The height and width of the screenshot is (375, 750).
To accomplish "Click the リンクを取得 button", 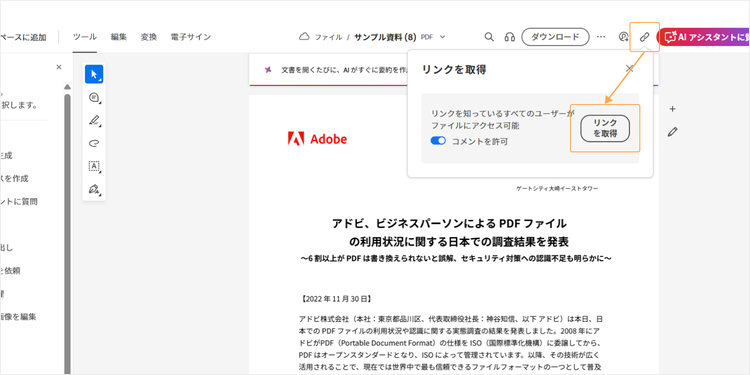I will (605, 128).
